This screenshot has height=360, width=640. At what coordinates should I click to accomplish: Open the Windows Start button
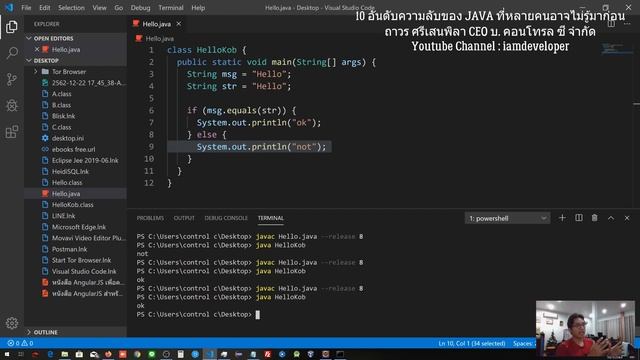[x=7, y=354]
